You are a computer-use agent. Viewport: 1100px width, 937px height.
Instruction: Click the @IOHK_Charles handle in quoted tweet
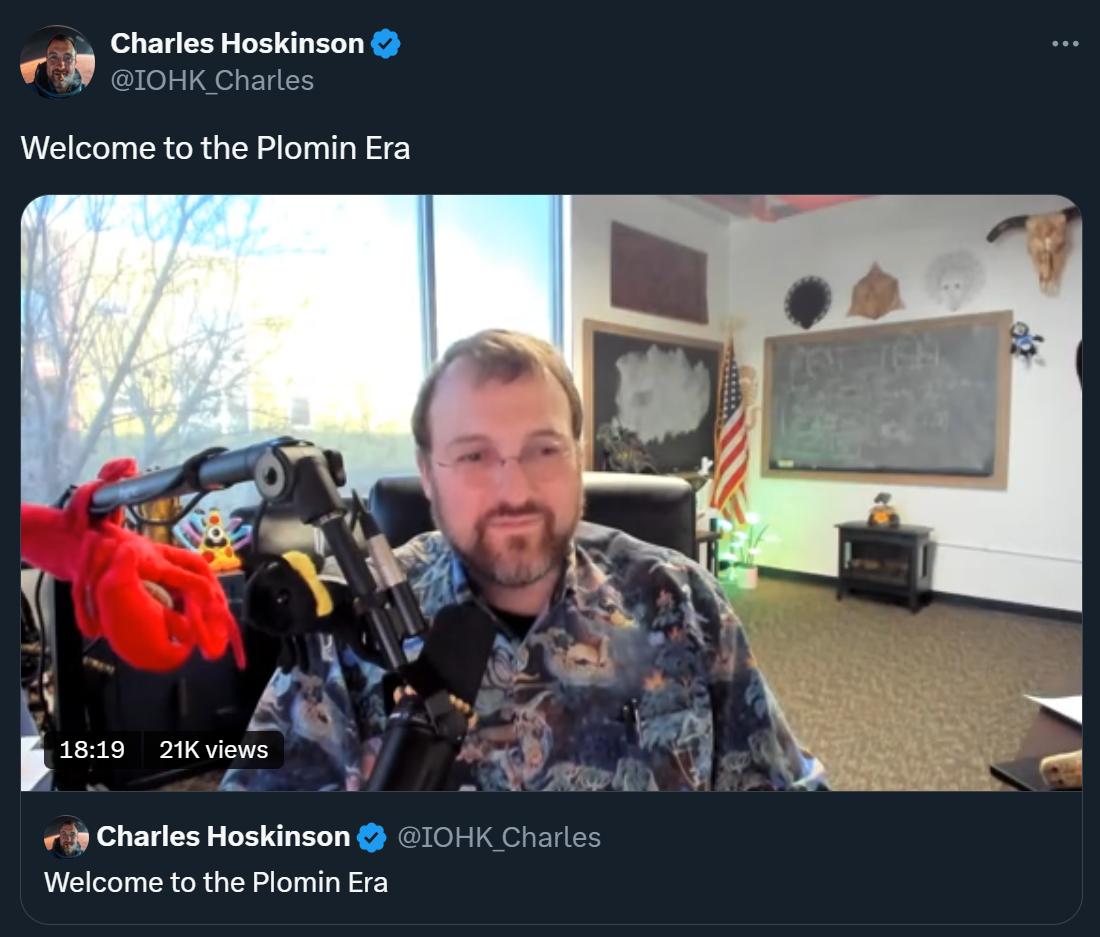click(499, 837)
